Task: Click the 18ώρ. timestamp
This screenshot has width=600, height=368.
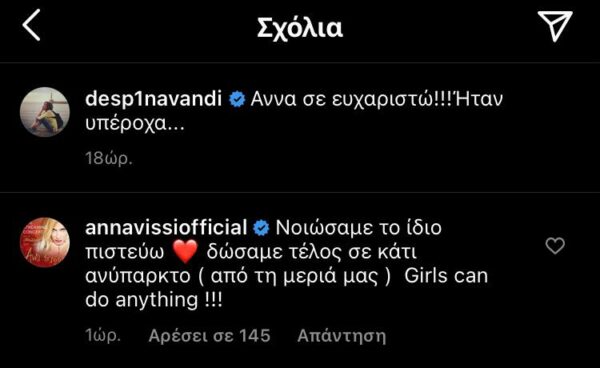Action: (109, 158)
